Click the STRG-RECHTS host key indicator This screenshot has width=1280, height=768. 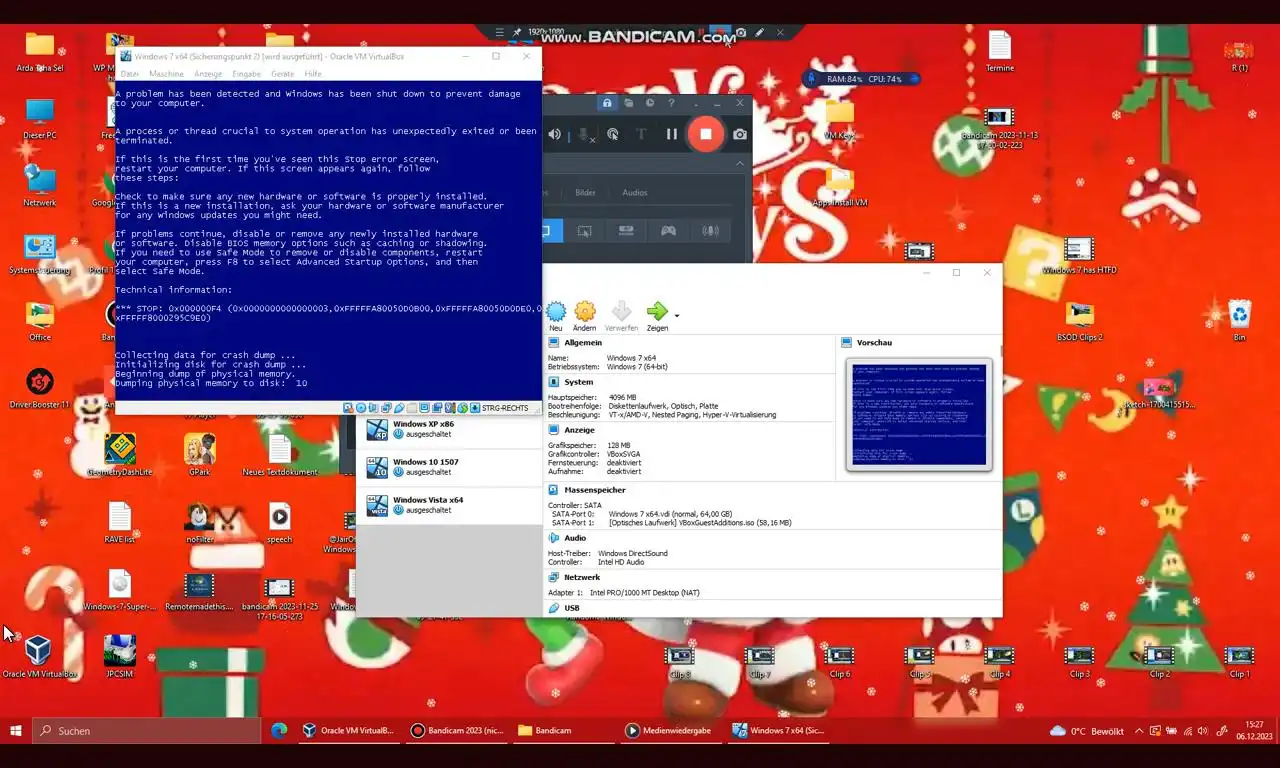(505, 408)
